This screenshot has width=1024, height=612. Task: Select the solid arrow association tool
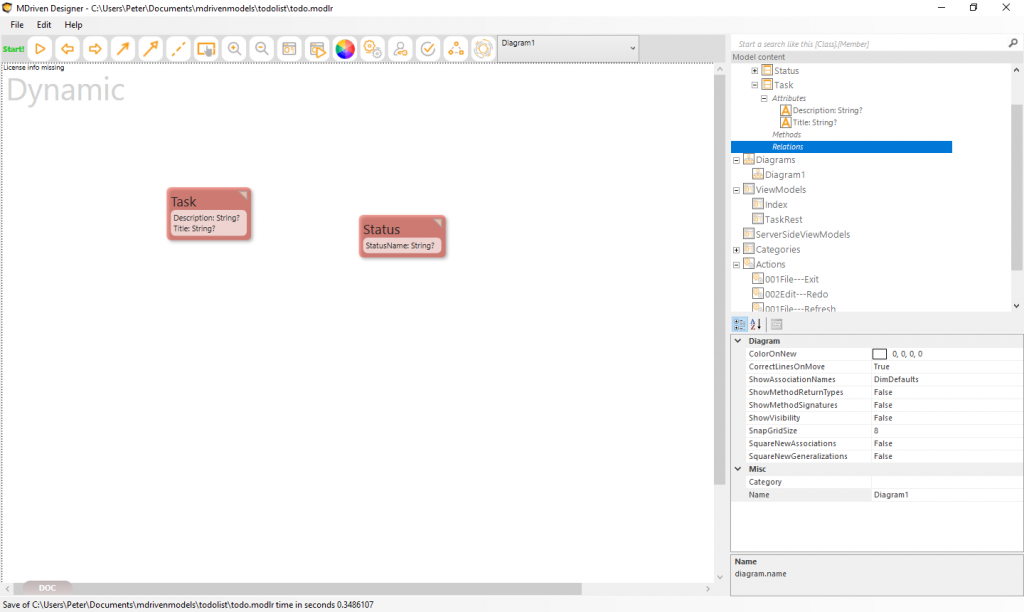point(123,49)
